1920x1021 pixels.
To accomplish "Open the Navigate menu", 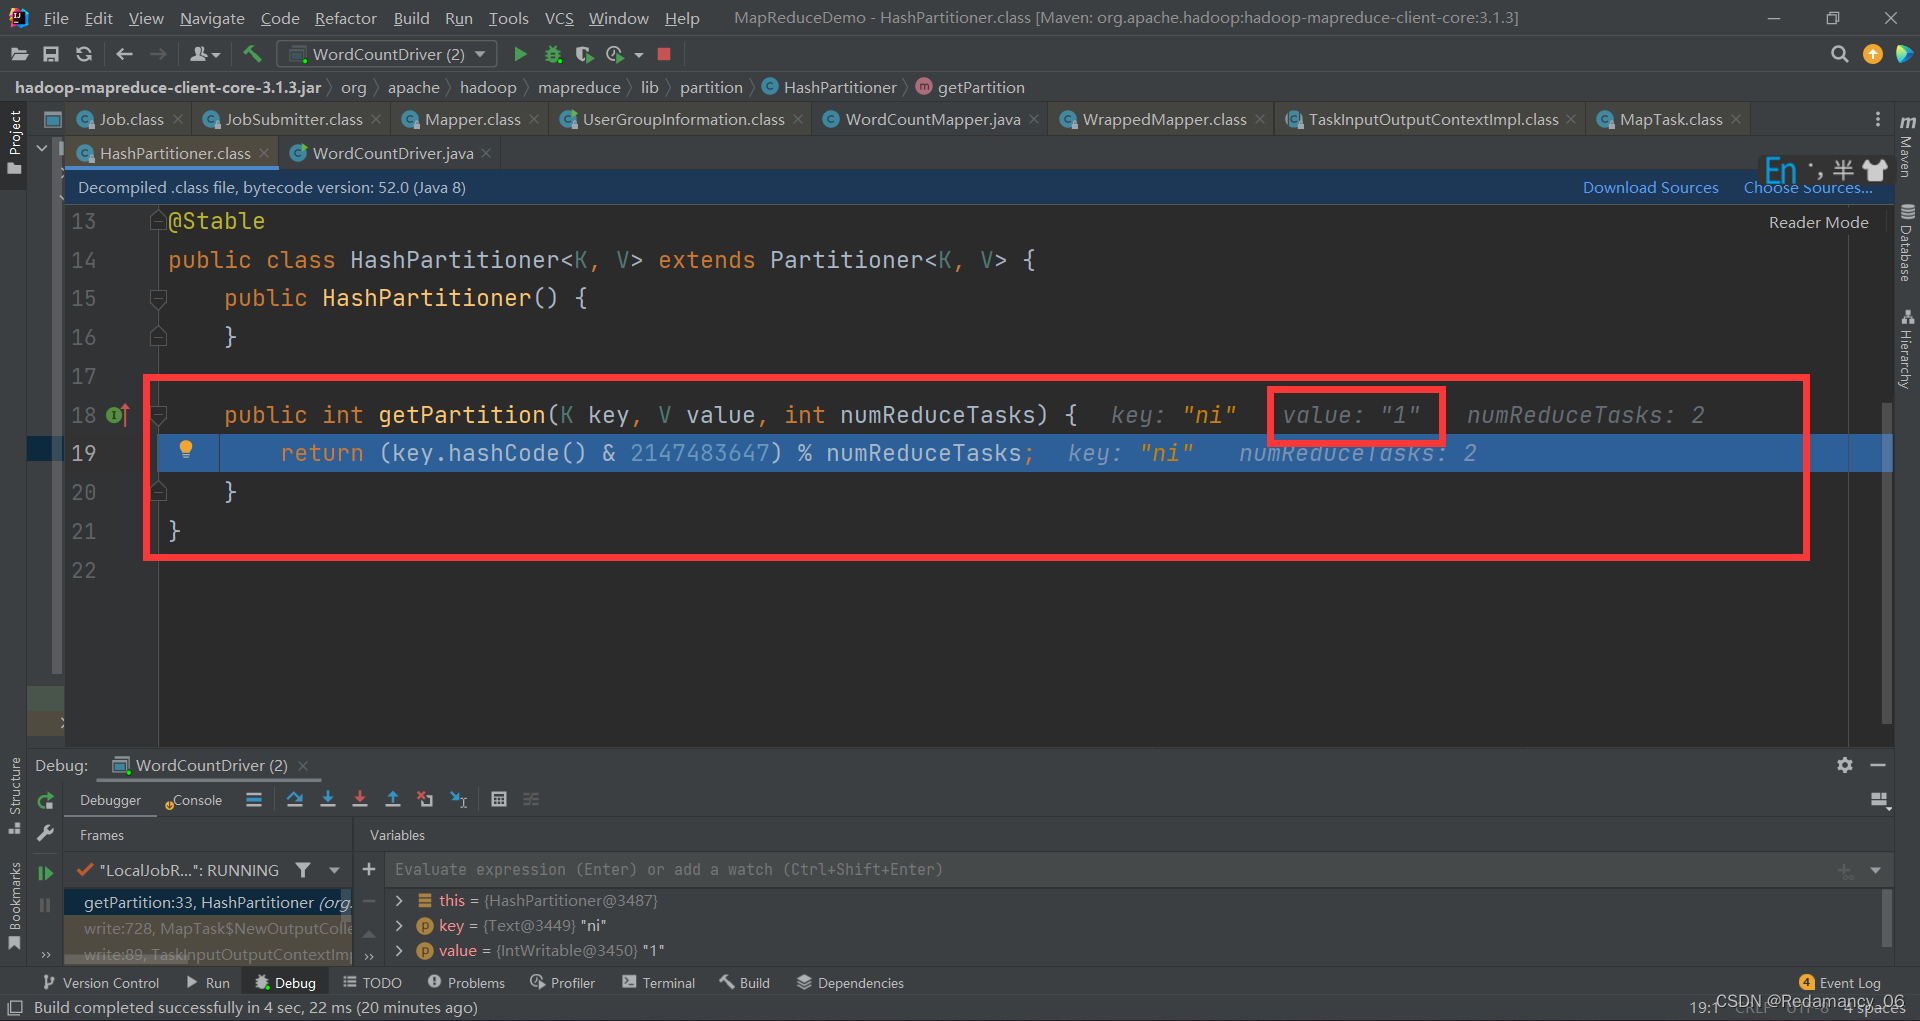I will tap(212, 18).
